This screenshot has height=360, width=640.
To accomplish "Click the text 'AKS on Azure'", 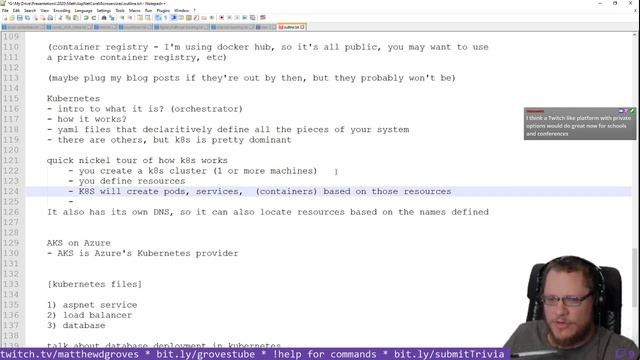I will click(78, 243).
